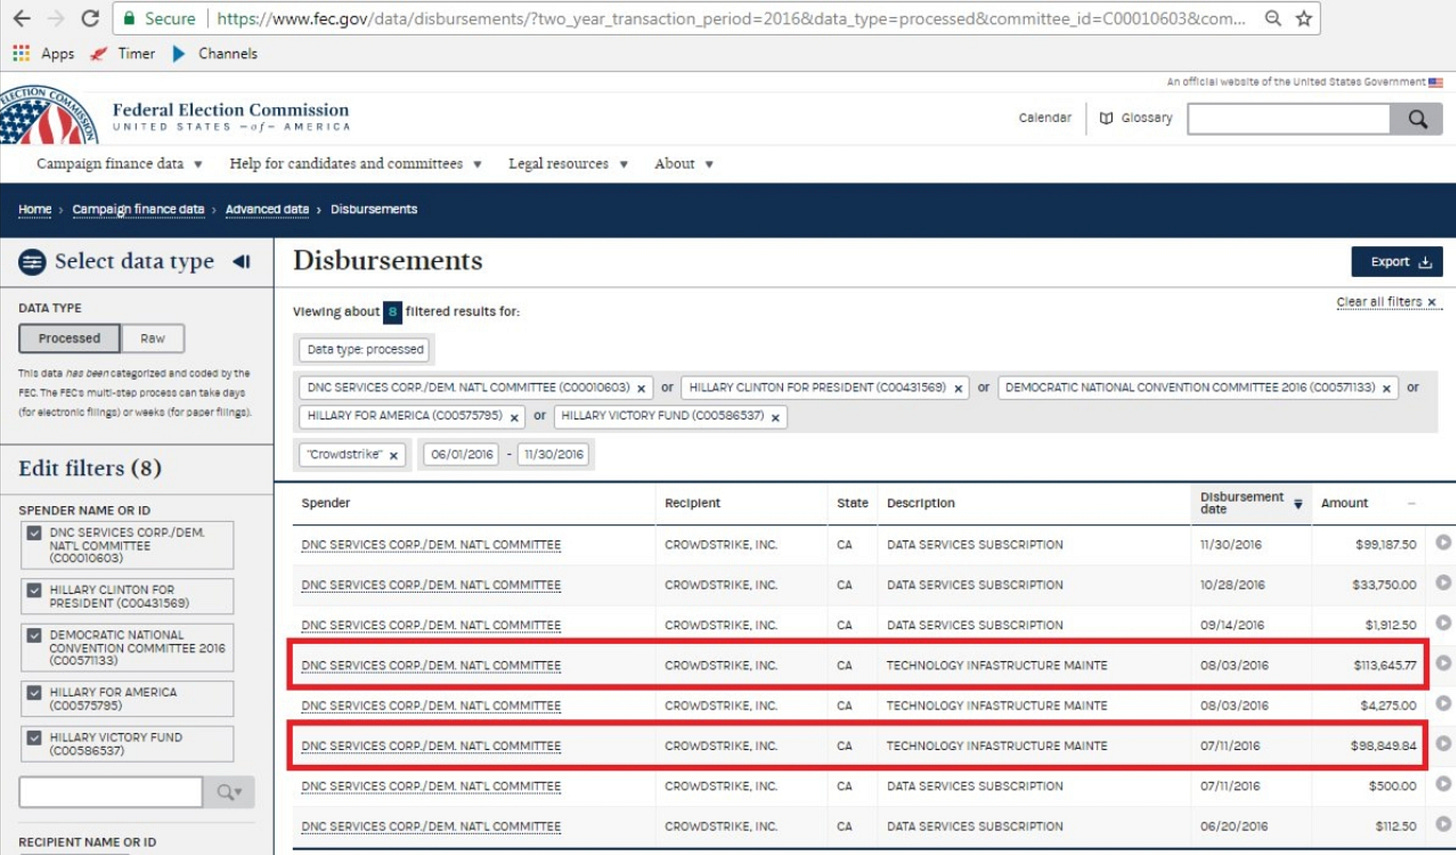Expand details arrow for the $1,912.50 row
1456x855 pixels.
point(1443,622)
